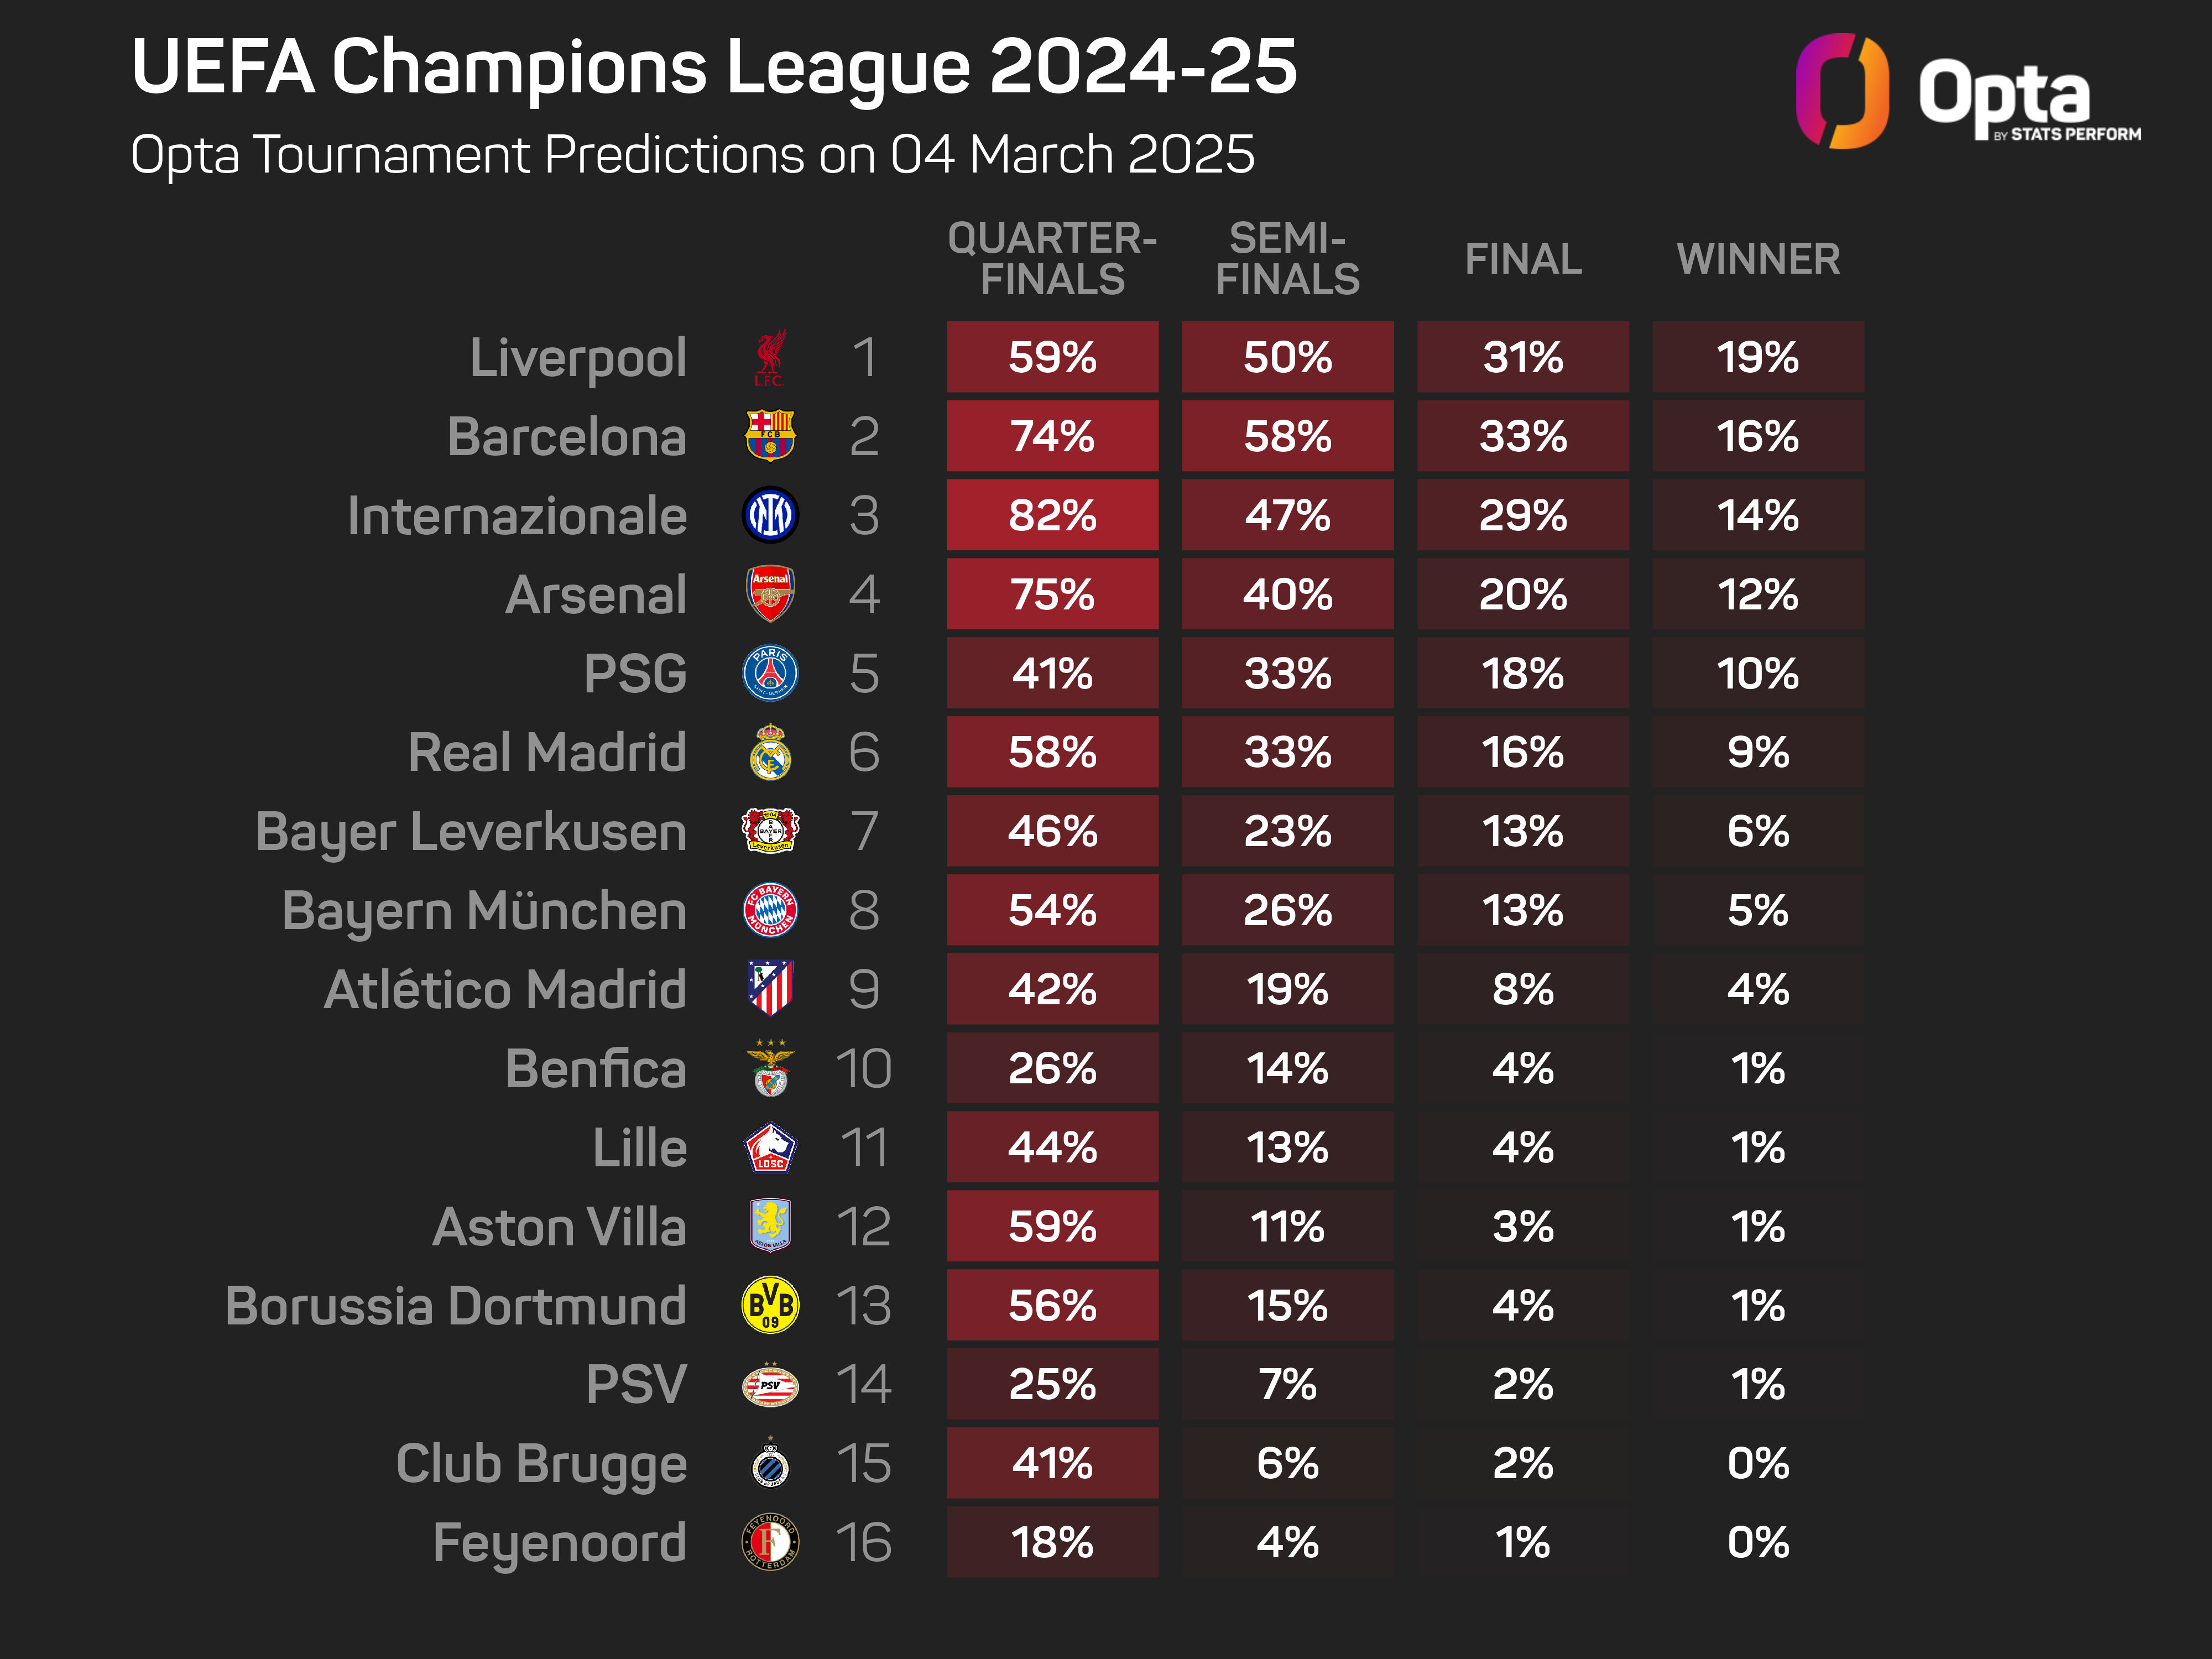Click Liverpool's 19% winner cell
This screenshot has width=2212, height=1659.
pyautogui.click(x=1758, y=357)
